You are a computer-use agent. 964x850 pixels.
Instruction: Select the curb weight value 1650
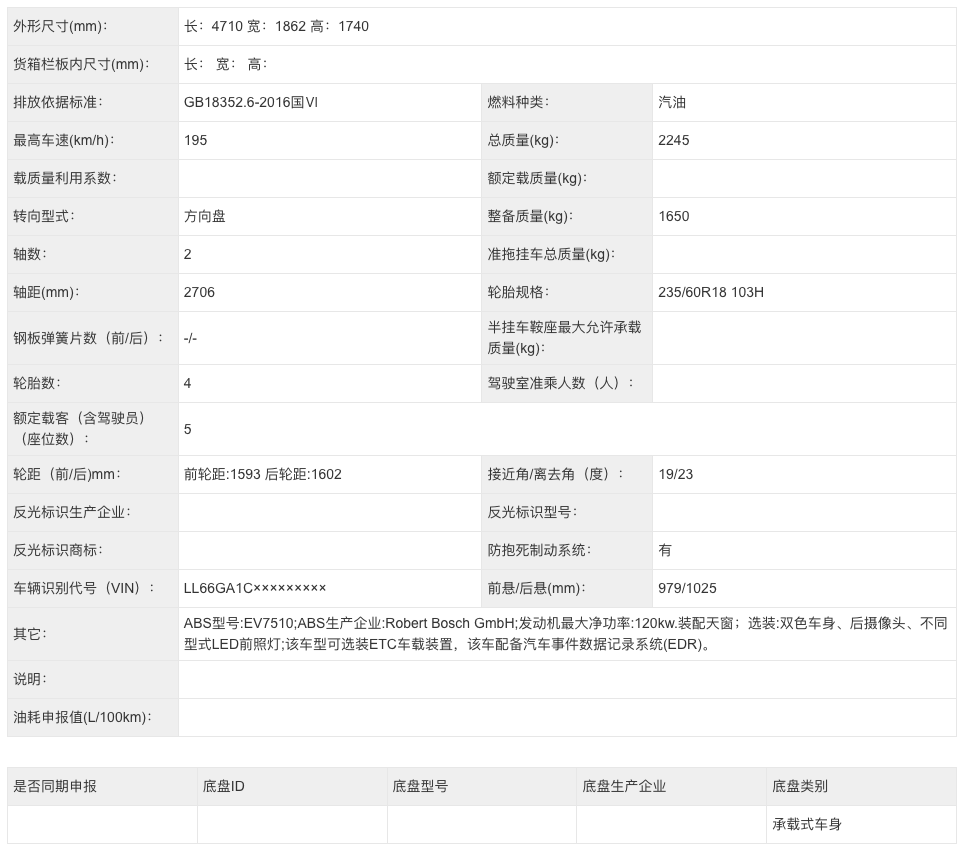pos(674,216)
